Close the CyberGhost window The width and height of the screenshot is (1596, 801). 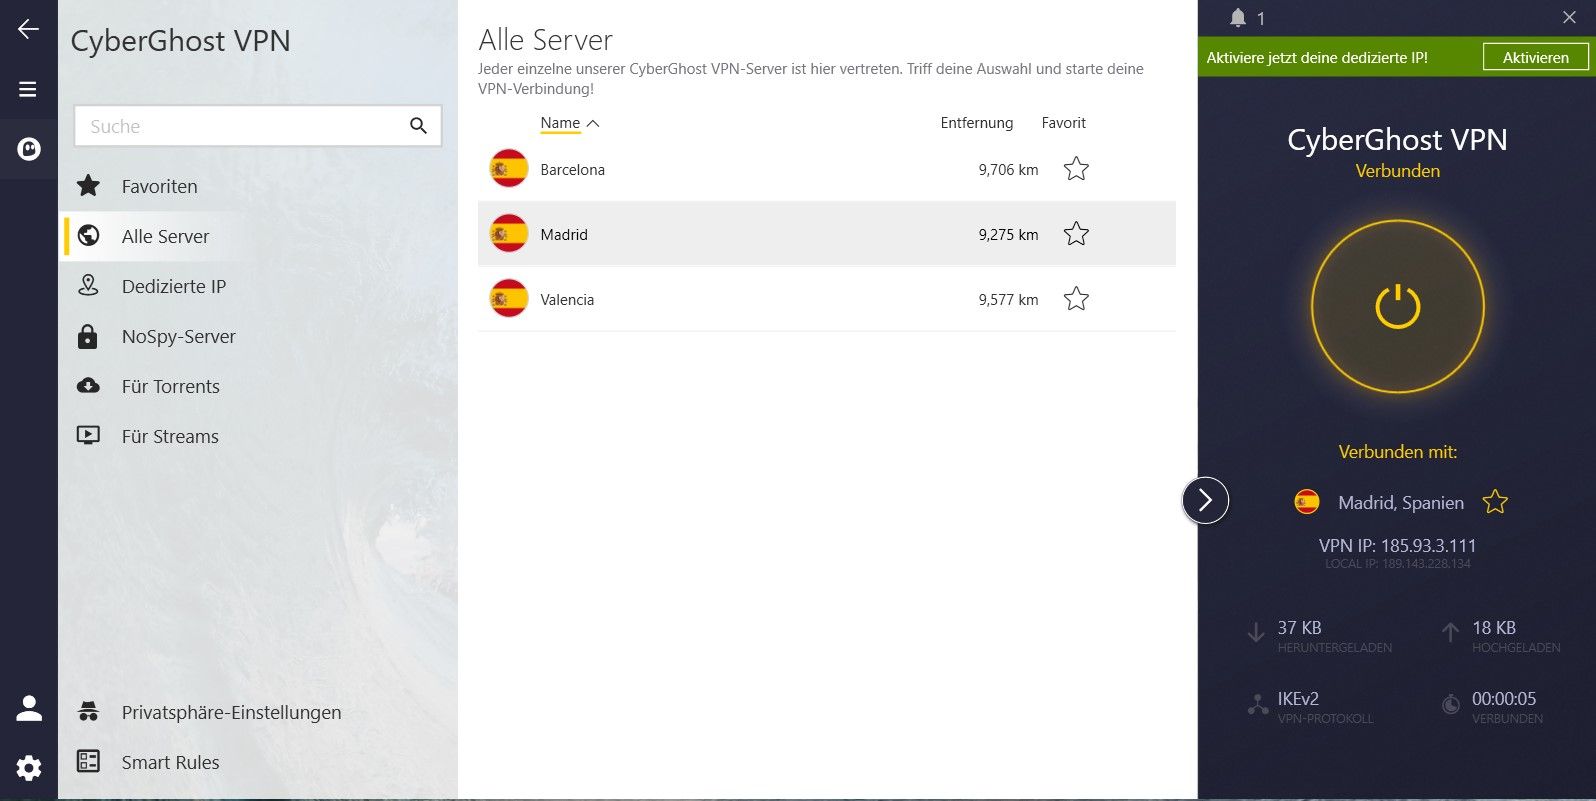coord(1569,17)
